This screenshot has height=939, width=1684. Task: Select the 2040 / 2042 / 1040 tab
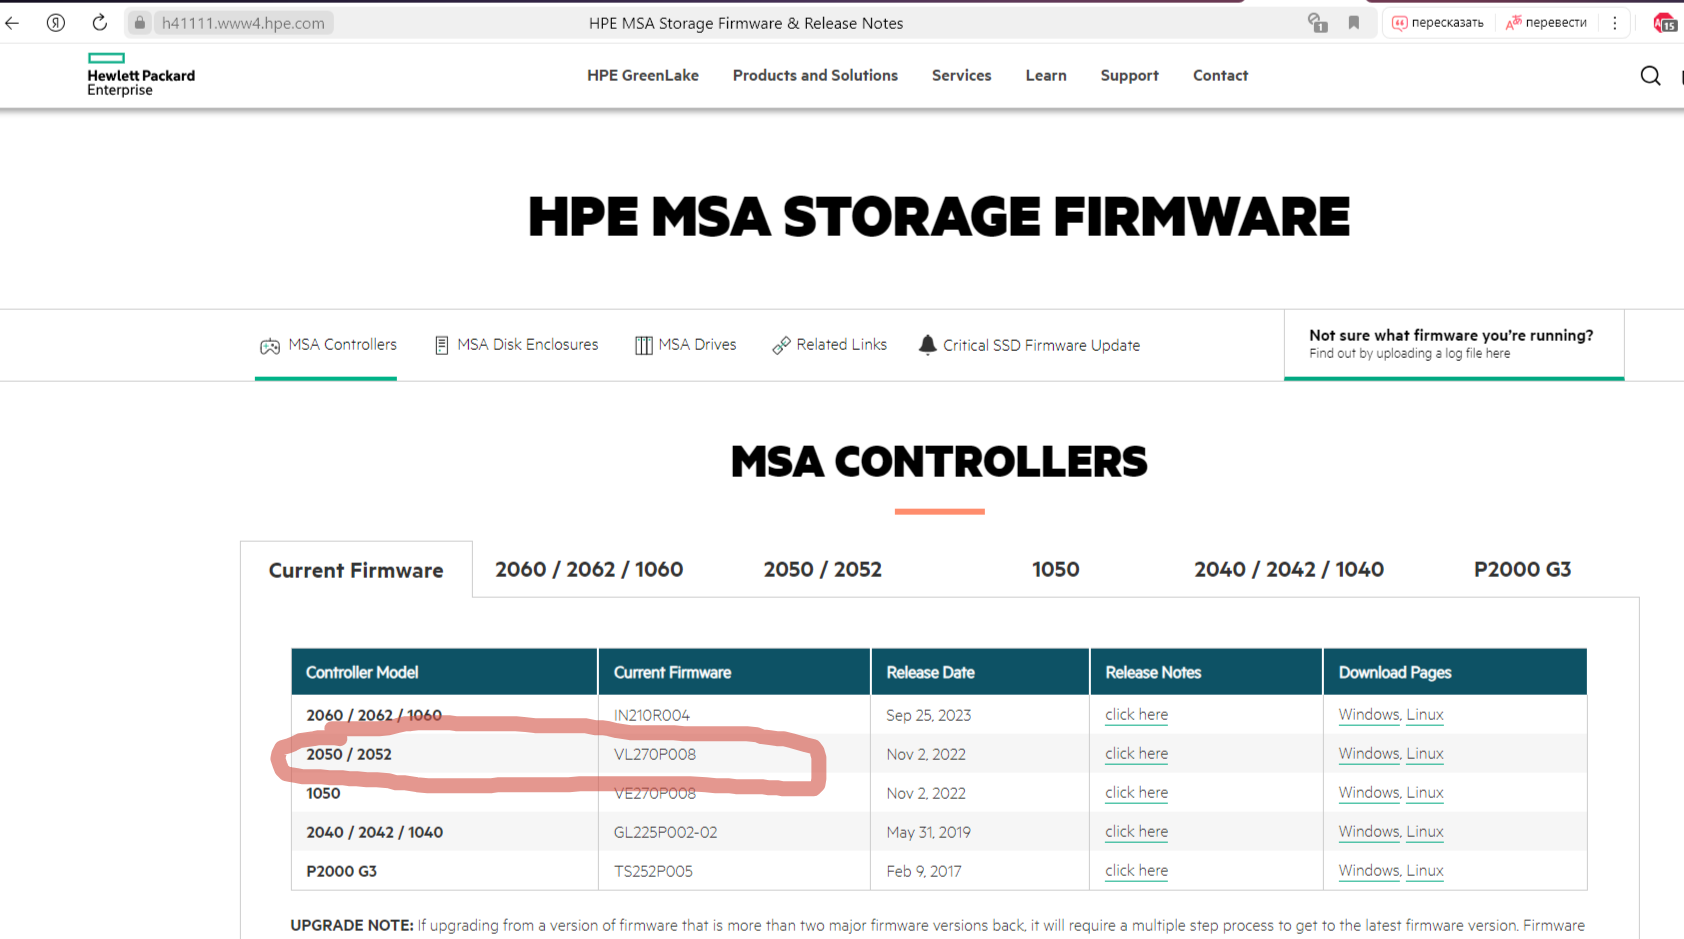click(1289, 569)
